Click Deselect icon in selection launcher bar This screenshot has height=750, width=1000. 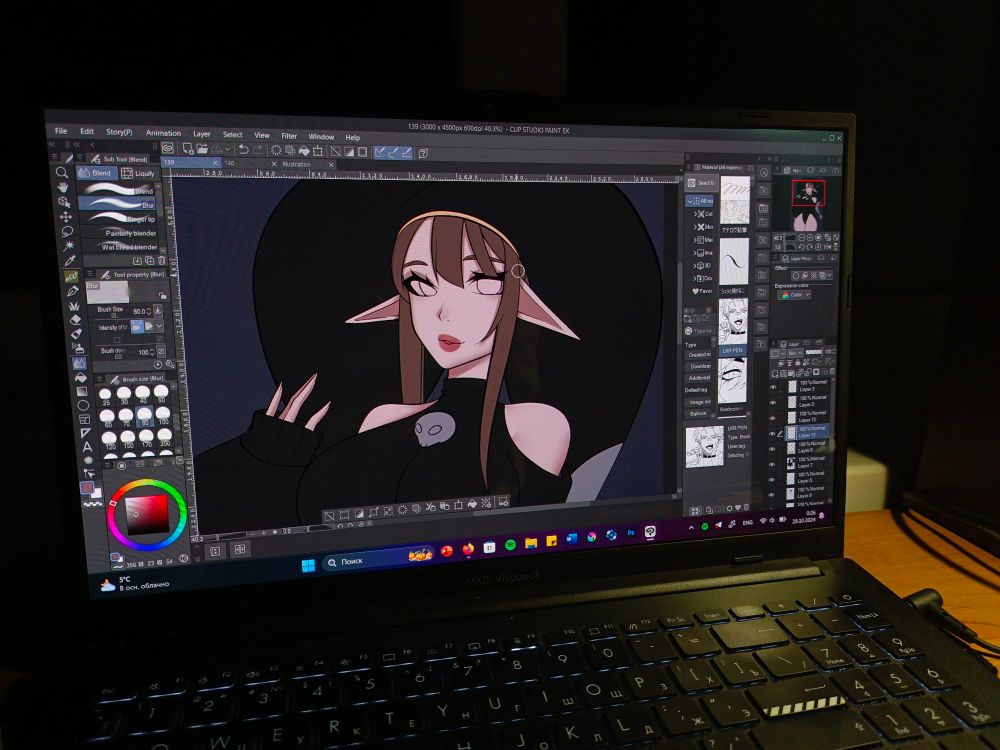point(330,515)
